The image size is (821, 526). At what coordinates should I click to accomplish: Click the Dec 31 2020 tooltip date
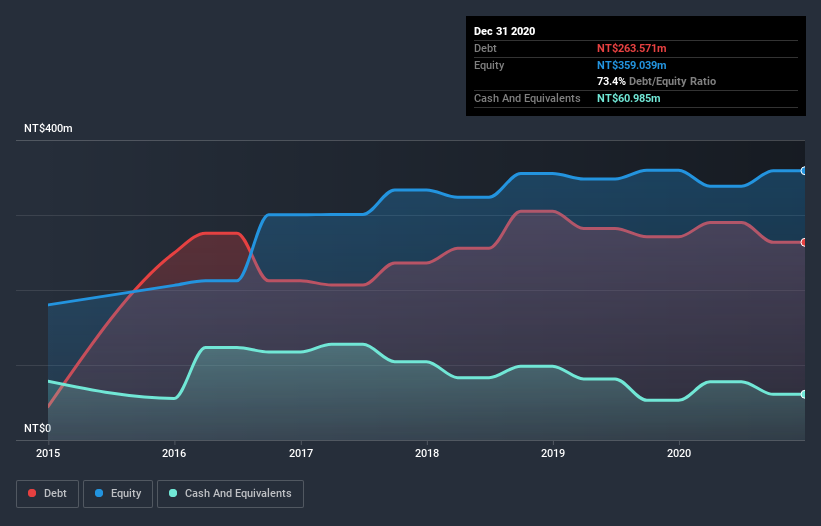pyautogui.click(x=504, y=31)
